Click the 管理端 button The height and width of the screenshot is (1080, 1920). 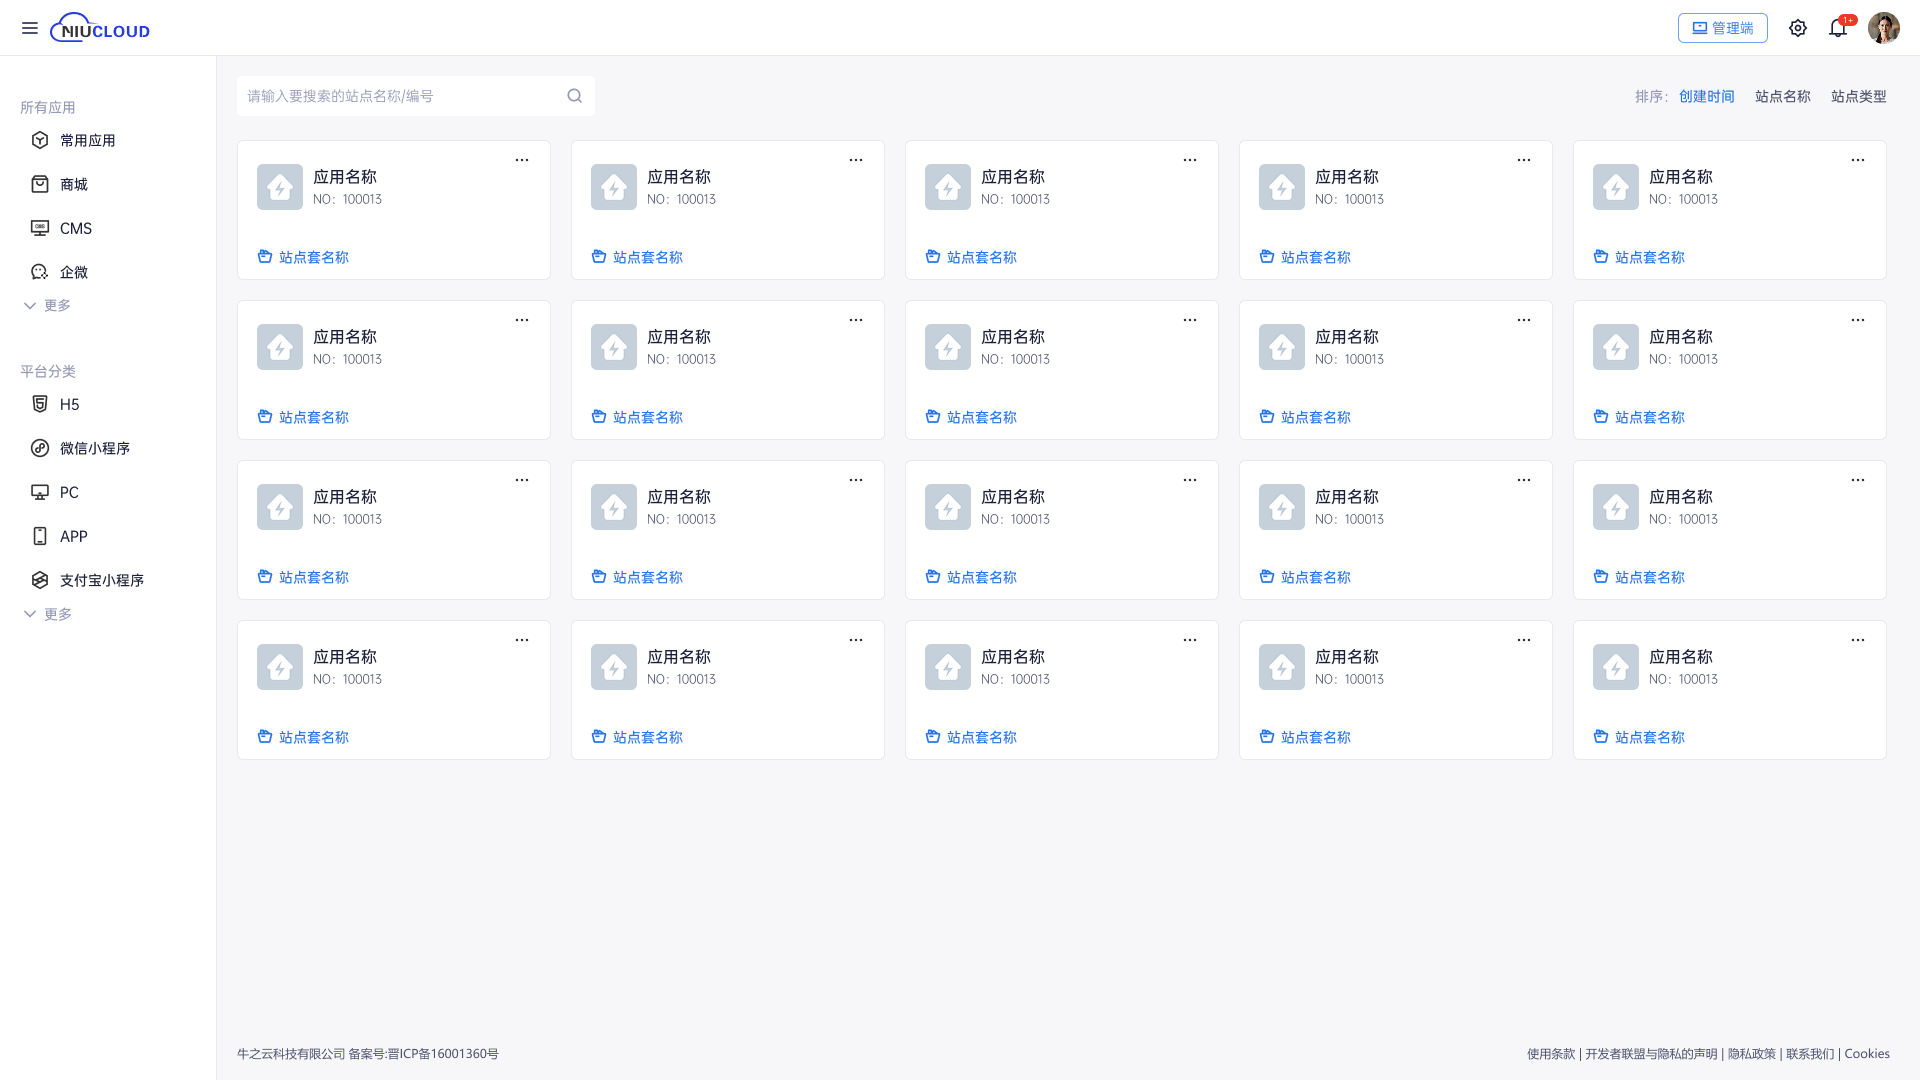pos(1722,28)
